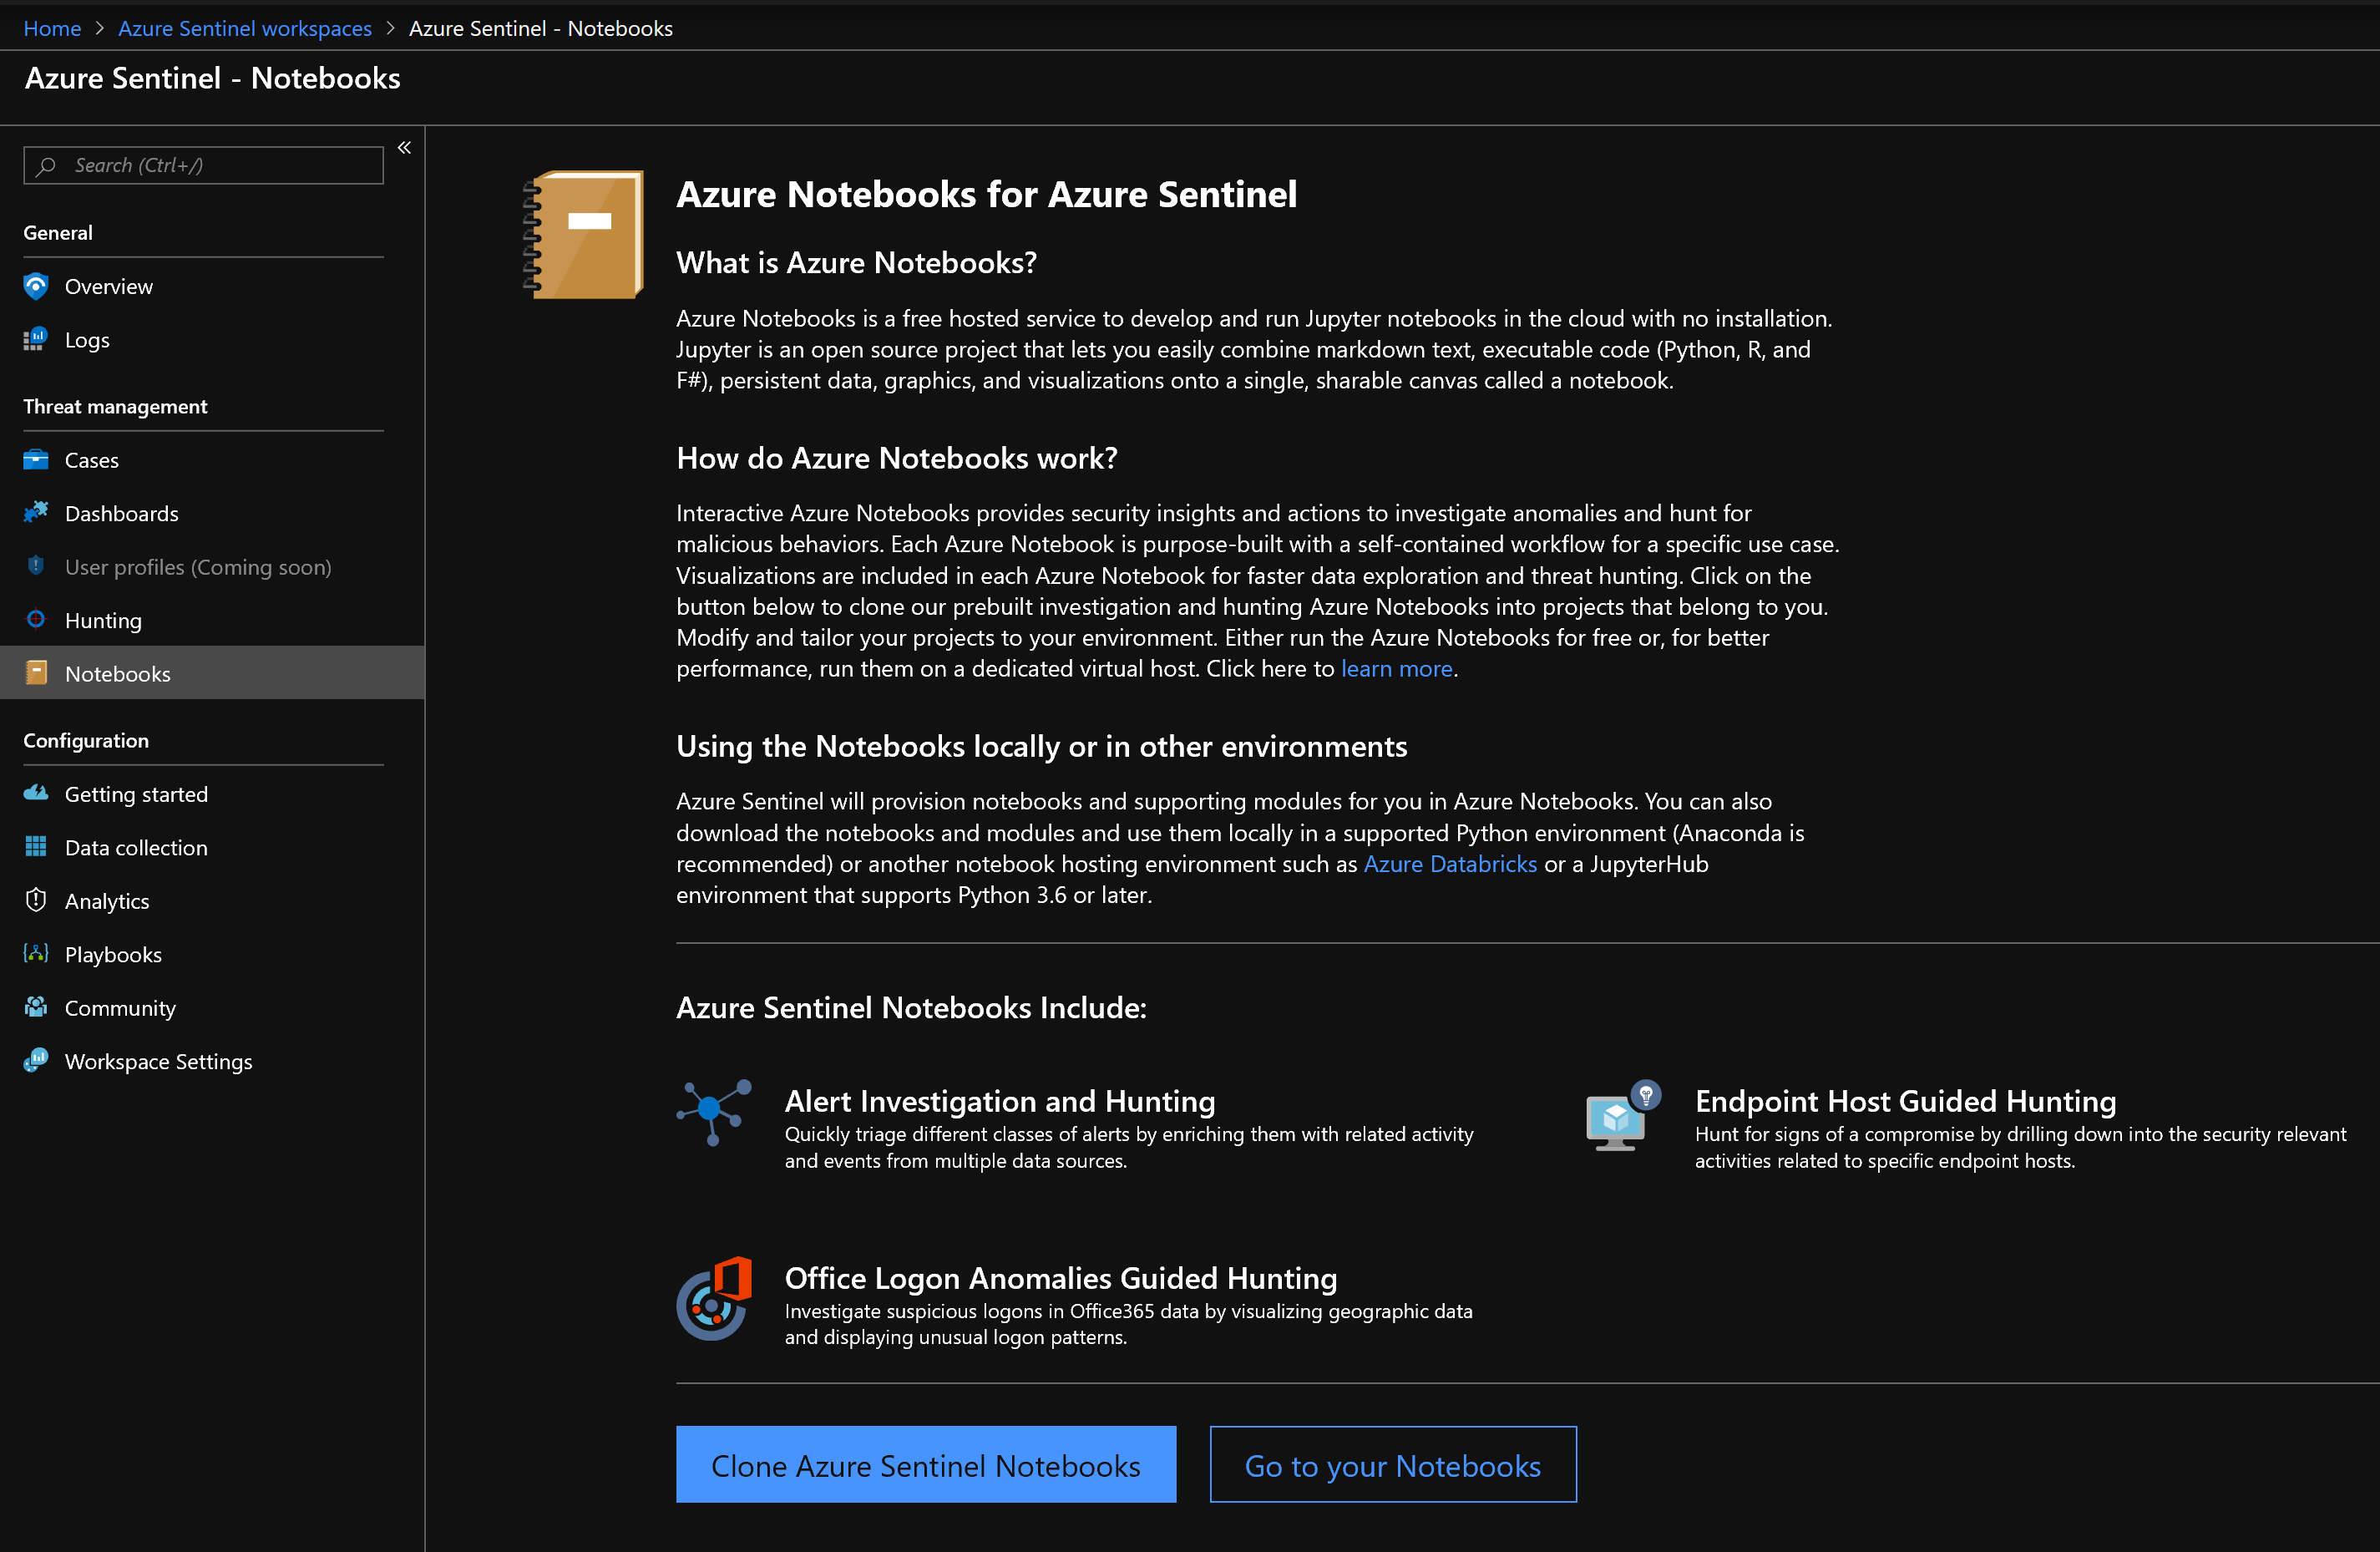Click the Analytics shield icon
This screenshot has height=1552, width=2380.
[36, 900]
